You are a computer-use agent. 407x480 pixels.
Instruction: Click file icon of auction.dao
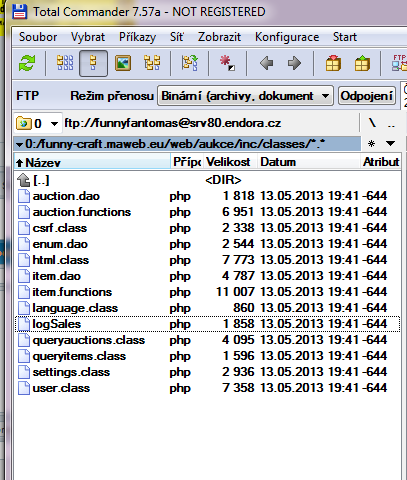pos(24,196)
